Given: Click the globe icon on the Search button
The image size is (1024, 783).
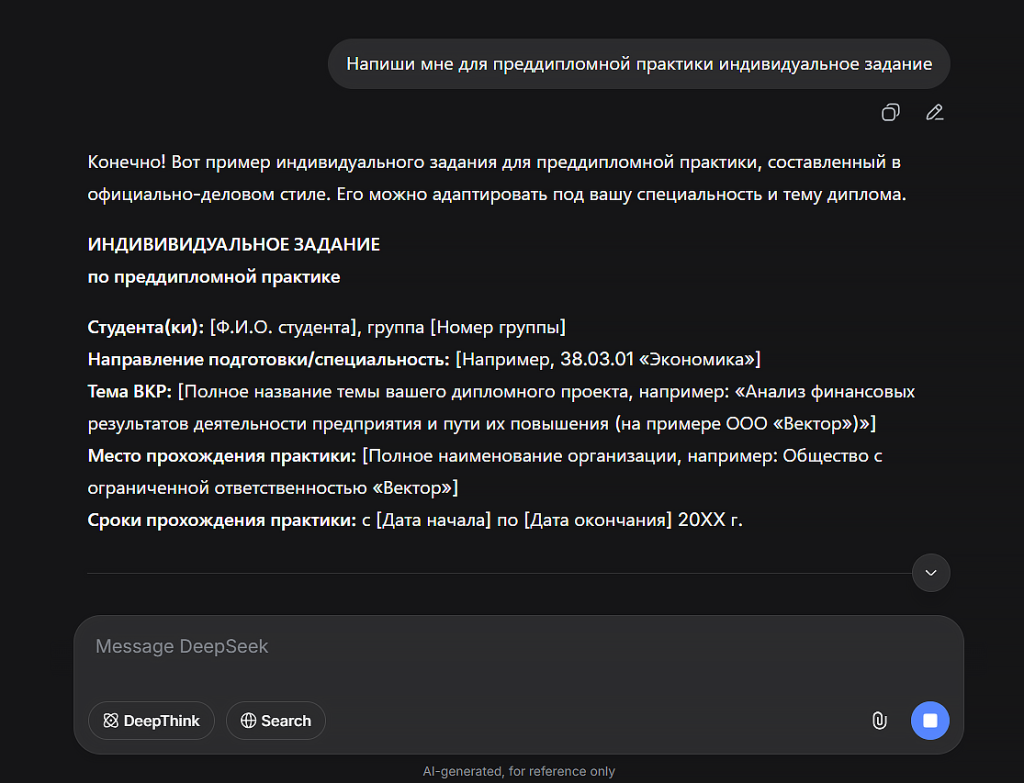Looking at the screenshot, I should 247,720.
